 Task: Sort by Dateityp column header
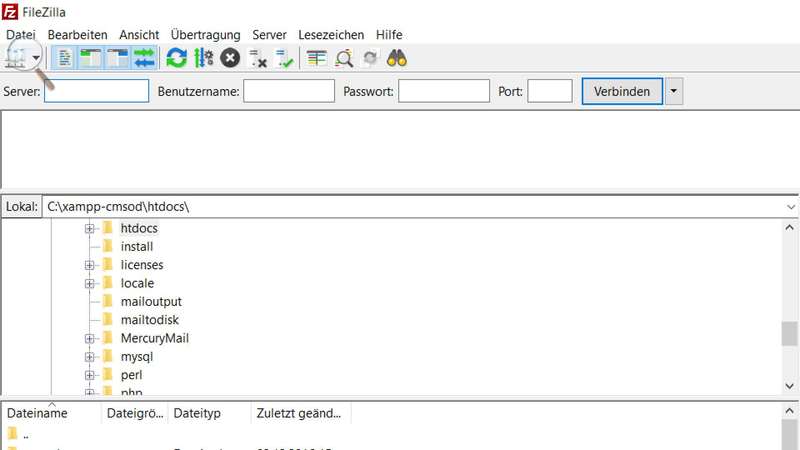209,413
